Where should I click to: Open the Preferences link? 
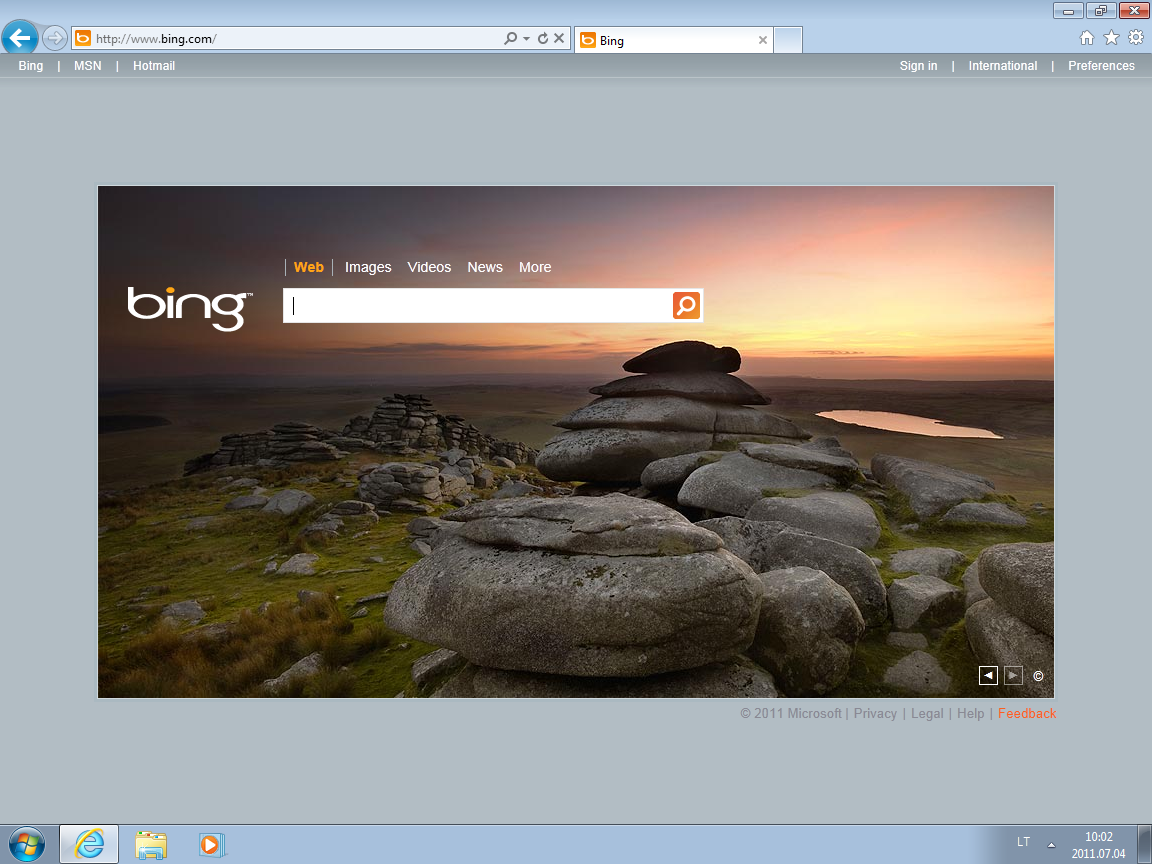click(x=1101, y=66)
